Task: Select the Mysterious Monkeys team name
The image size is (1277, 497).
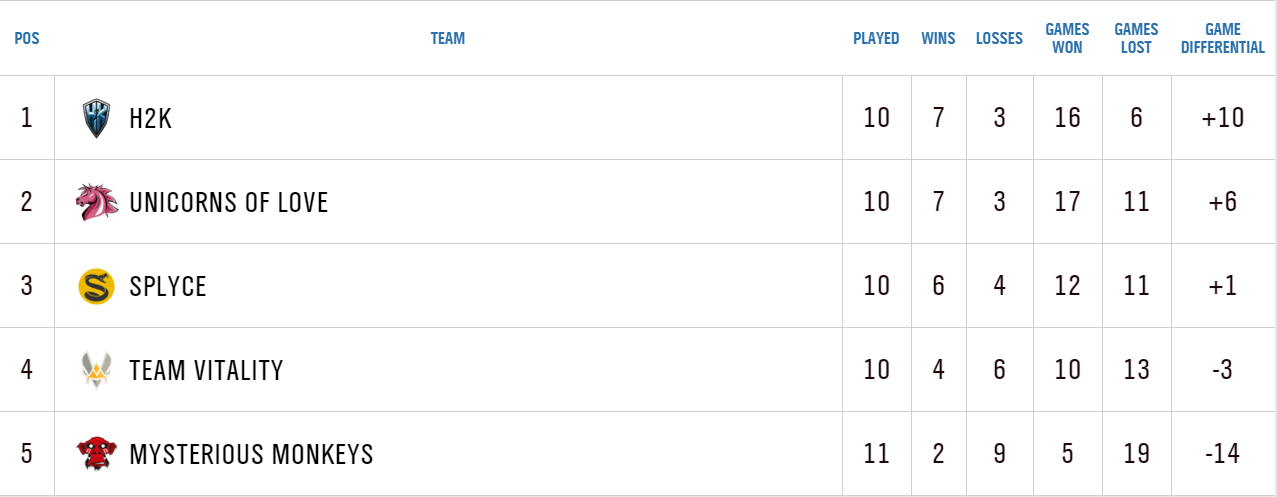Action: (251, 454)
